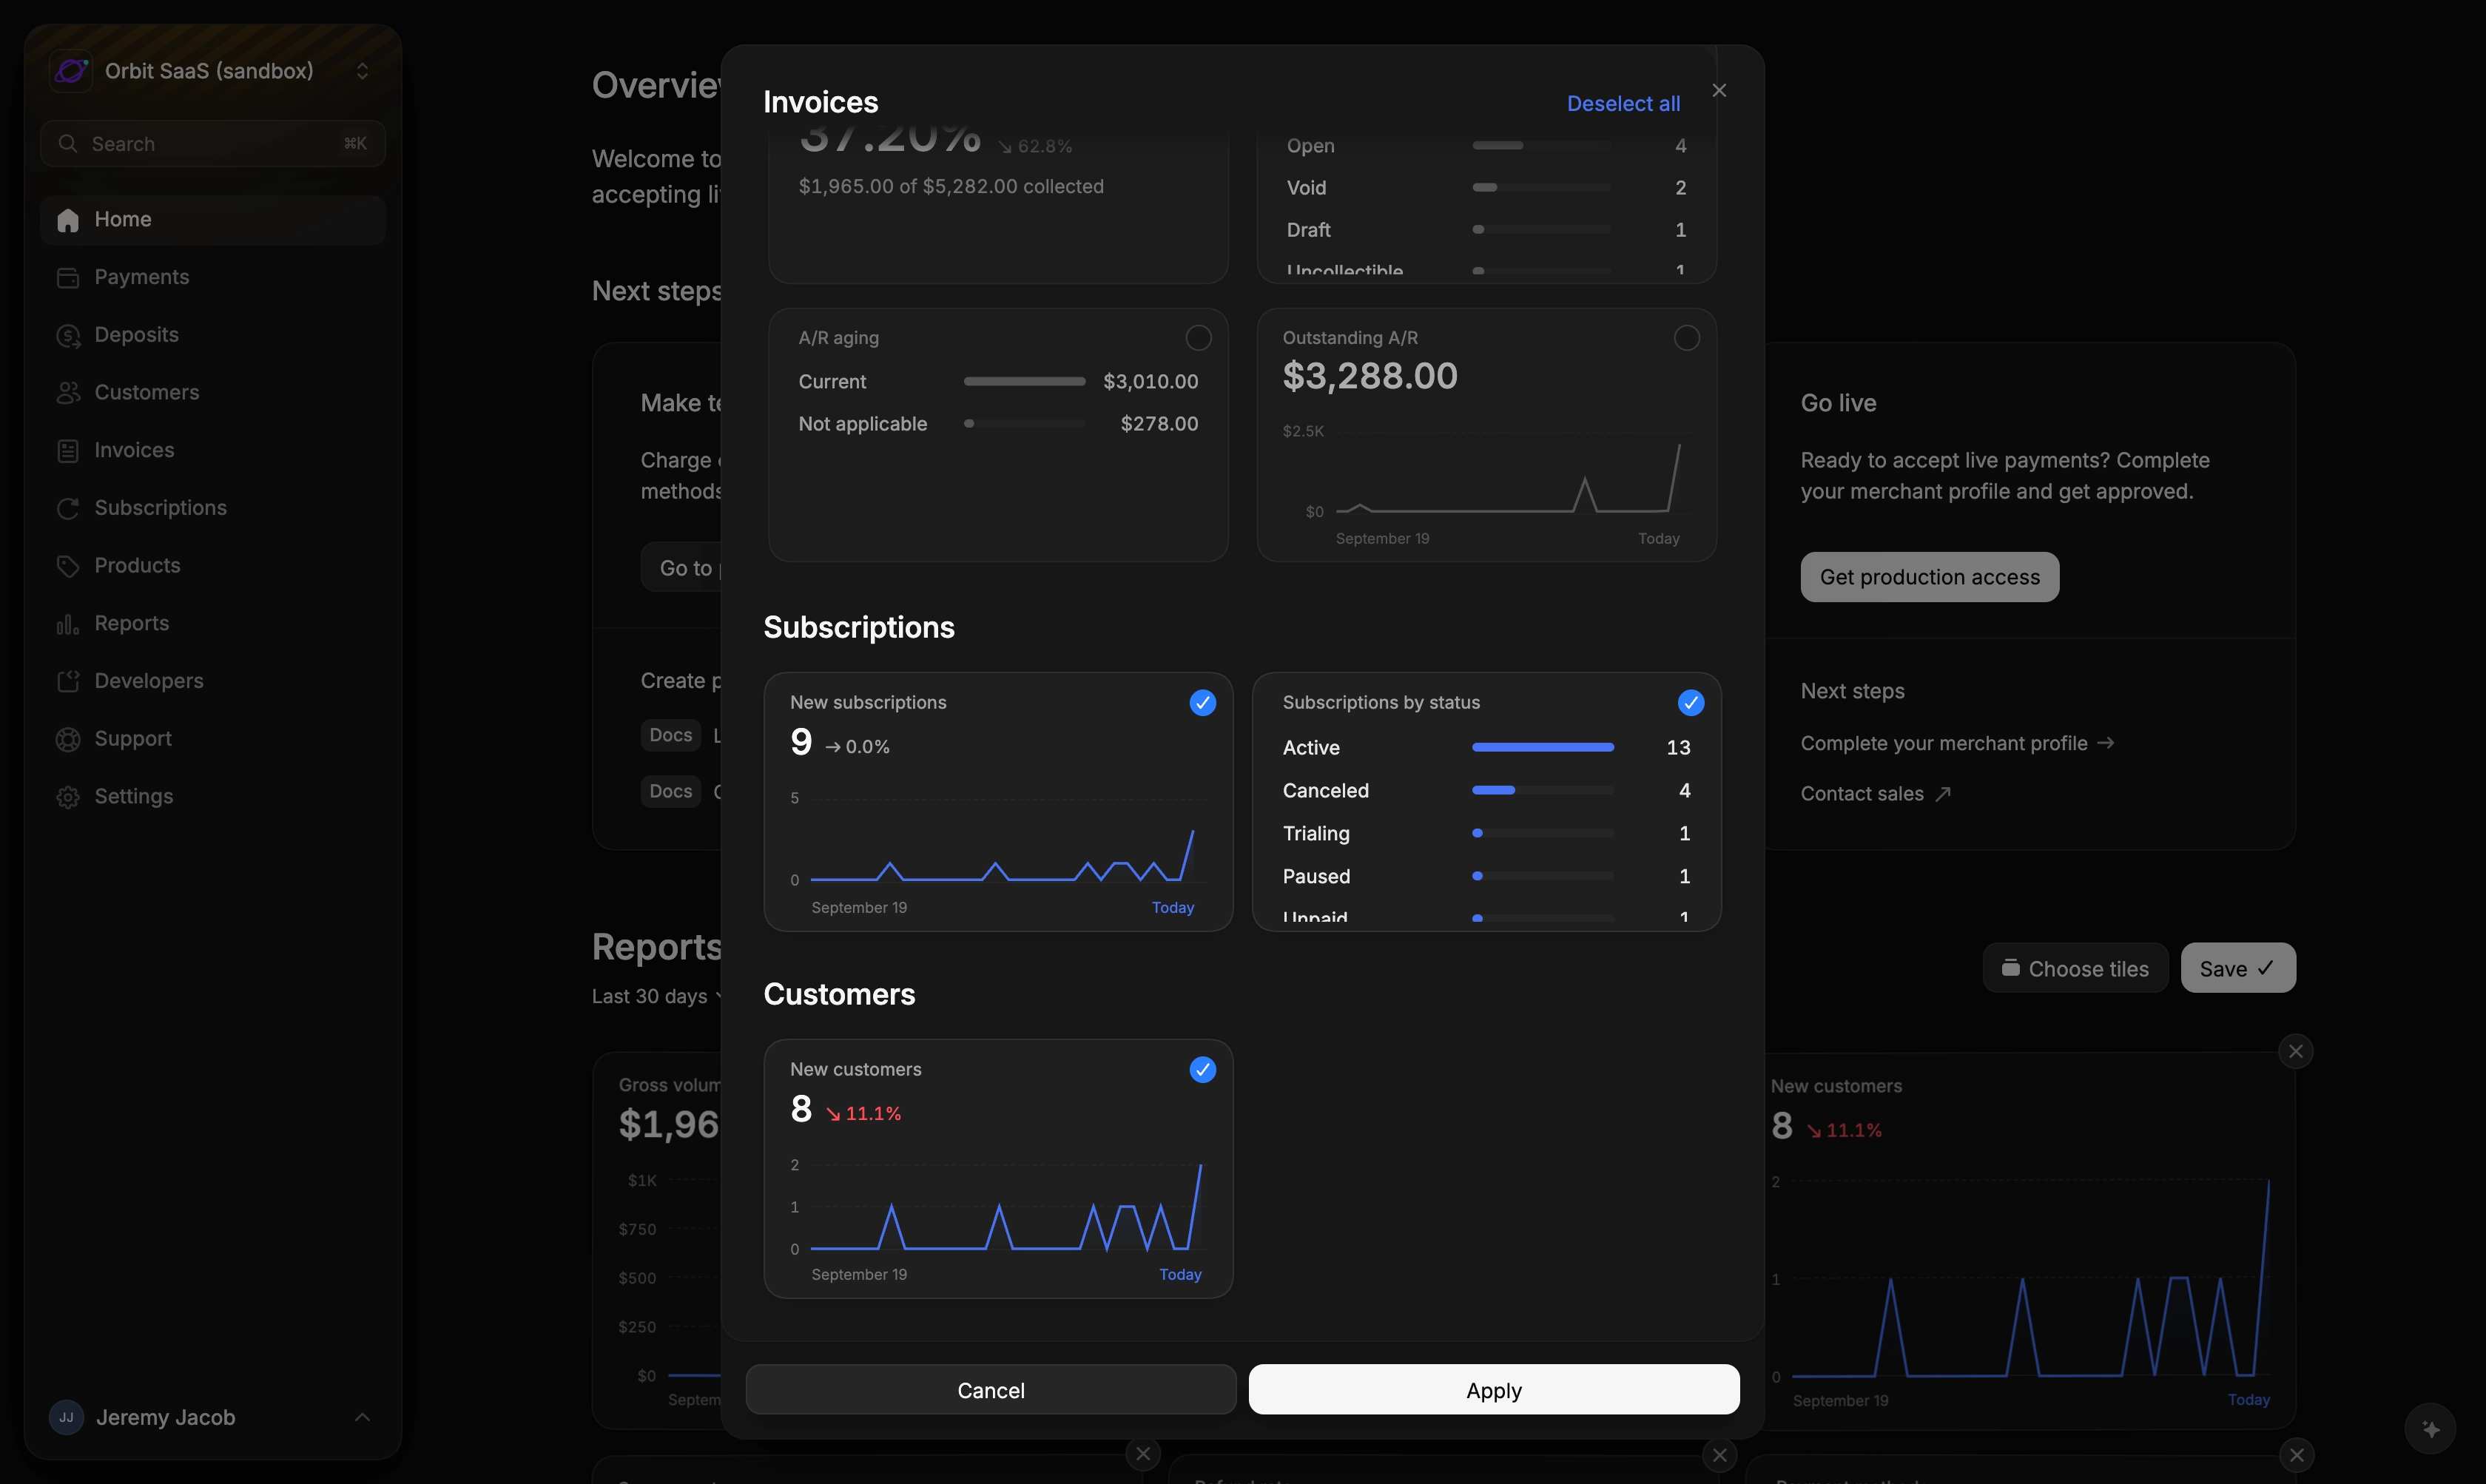Click the JJ user avatar
This screenshot has width=2486, height=1484.
click(66, 1417)
